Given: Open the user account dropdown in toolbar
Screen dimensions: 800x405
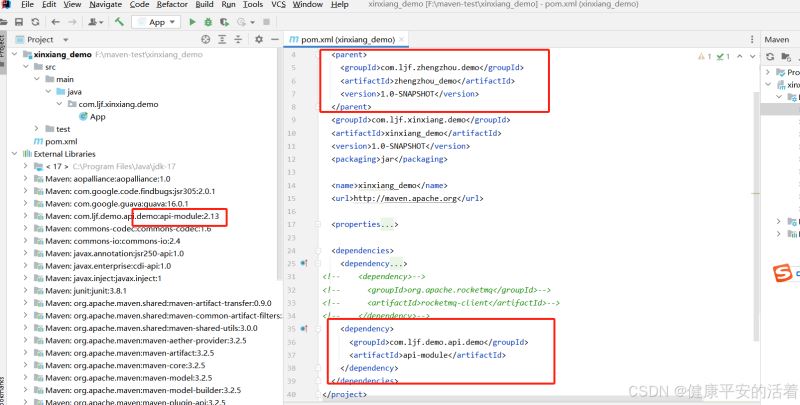Looking at the screenshot, I should tap(96, 22).
